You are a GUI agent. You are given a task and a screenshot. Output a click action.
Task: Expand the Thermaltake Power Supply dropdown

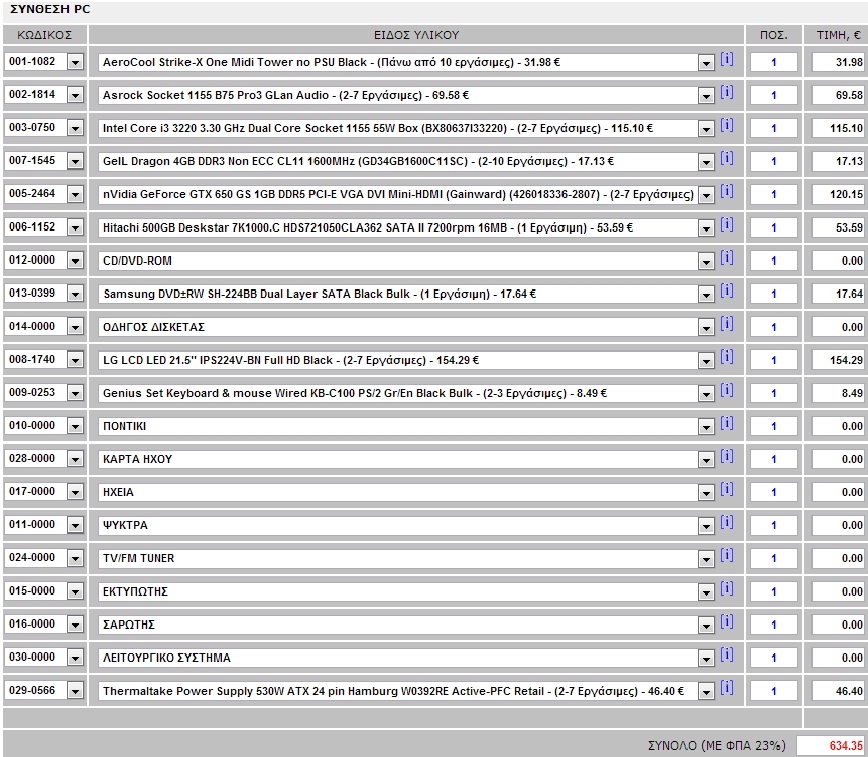[706, 692]
